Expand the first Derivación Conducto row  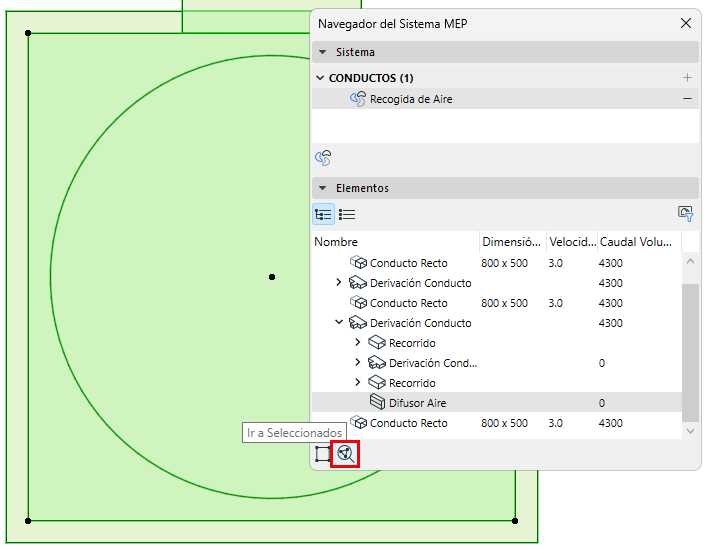[339, 282]
